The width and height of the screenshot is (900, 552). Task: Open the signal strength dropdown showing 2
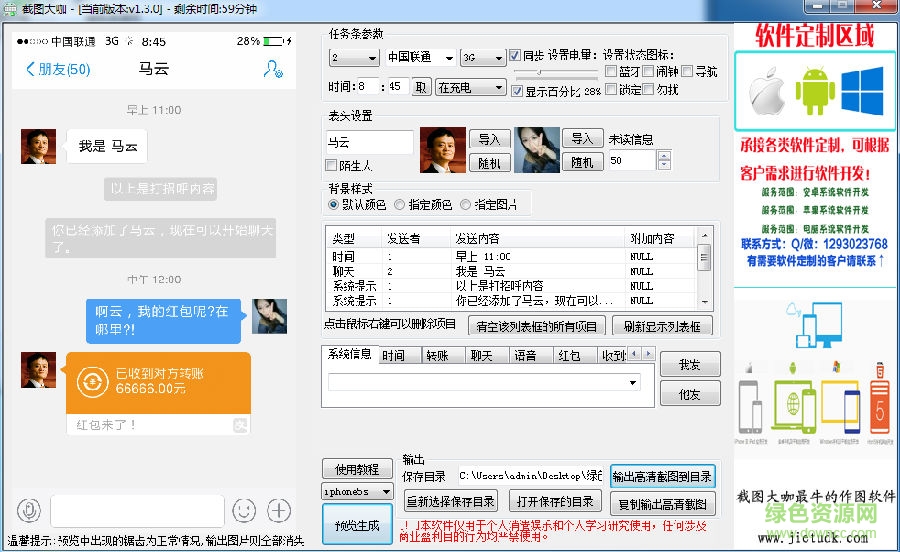click(x=354, y=57)
